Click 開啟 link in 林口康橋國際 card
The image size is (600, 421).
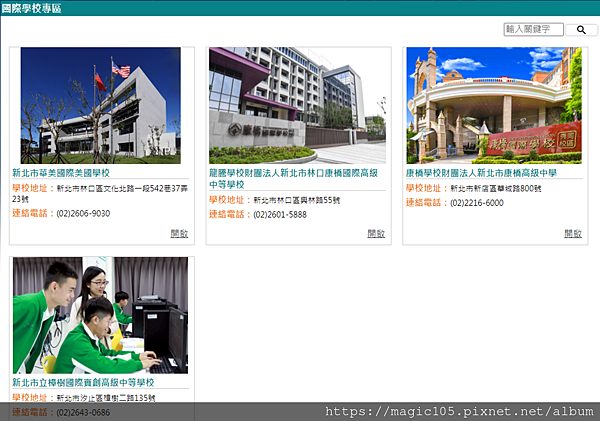coord(376,233)
